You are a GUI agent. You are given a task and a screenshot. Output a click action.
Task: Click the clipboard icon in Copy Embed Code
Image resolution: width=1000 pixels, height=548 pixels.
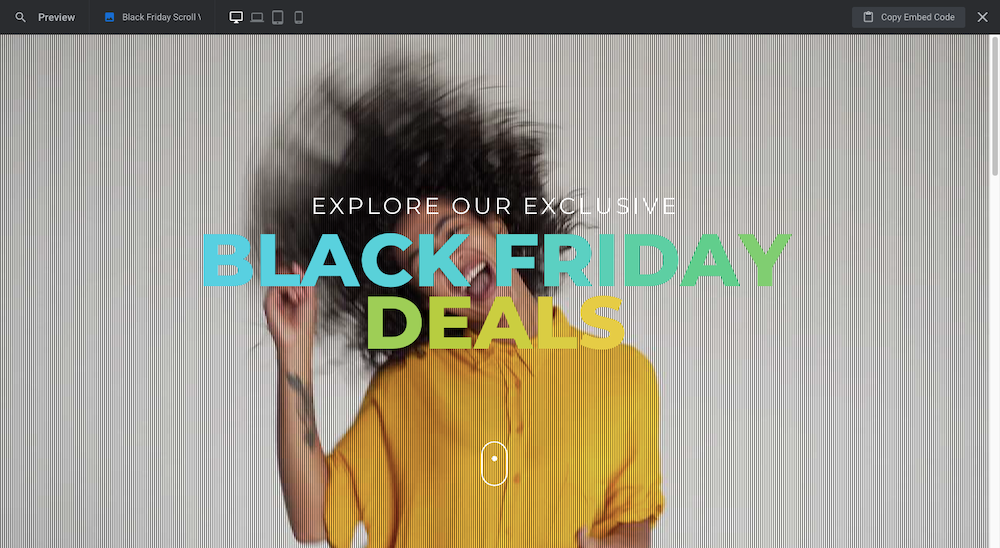(868, 17)
